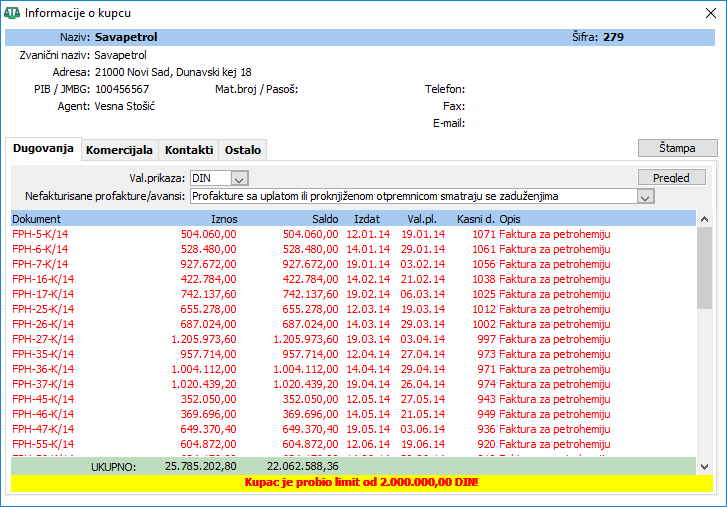Click the Val.pl. column header

[x=422, y=219]
